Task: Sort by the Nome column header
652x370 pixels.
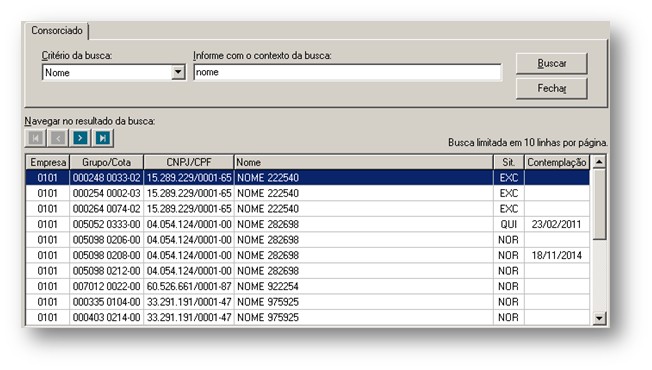Action: tap(364, 162)
